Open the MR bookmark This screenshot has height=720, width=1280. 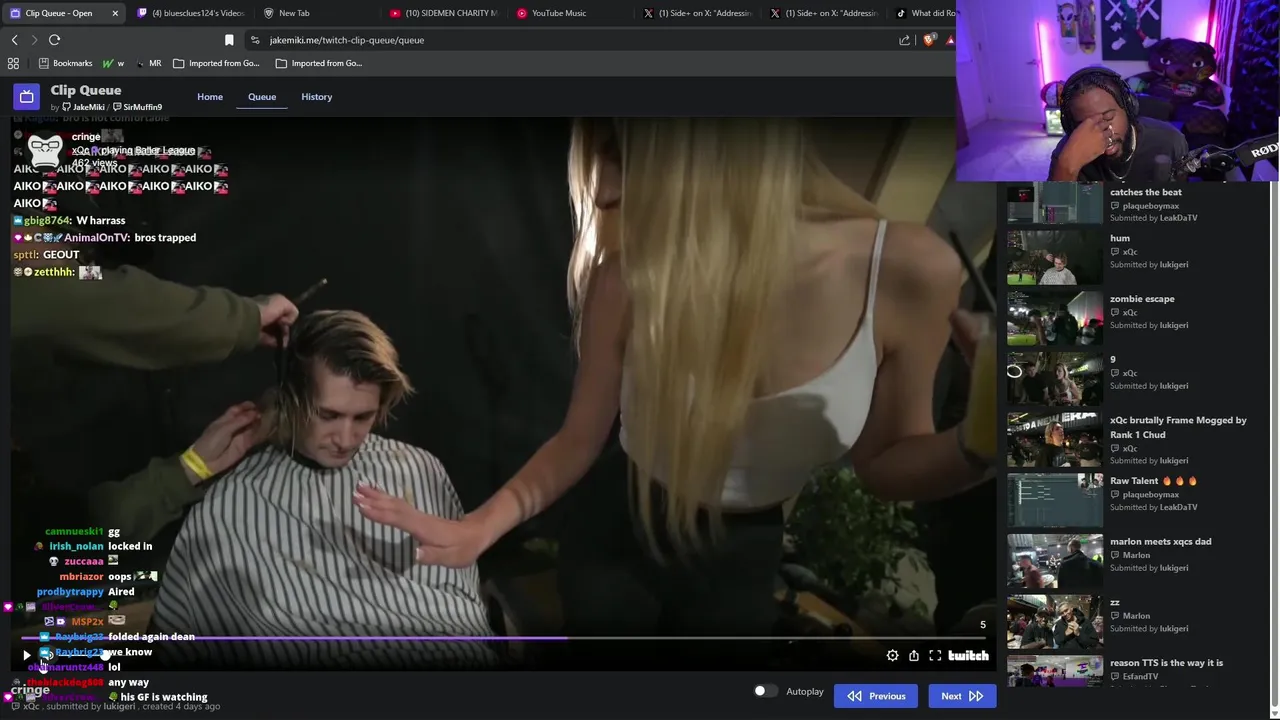[149, 63]
